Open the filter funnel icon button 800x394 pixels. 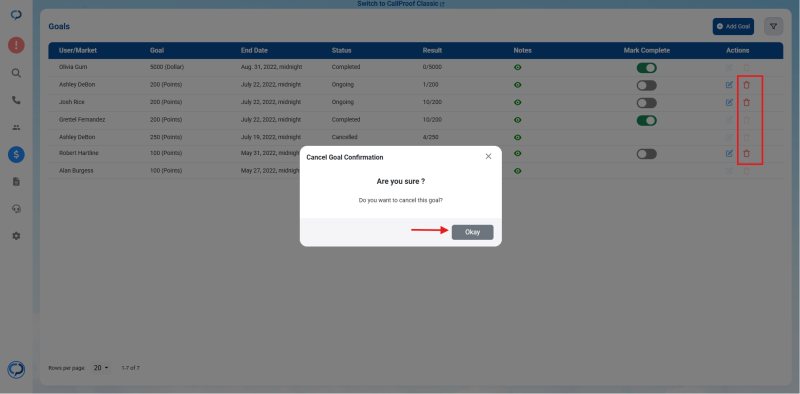[773, 26]
